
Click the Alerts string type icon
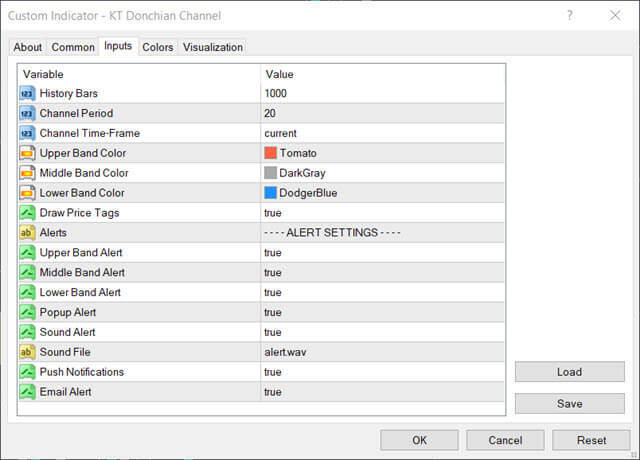pos(27,233)
